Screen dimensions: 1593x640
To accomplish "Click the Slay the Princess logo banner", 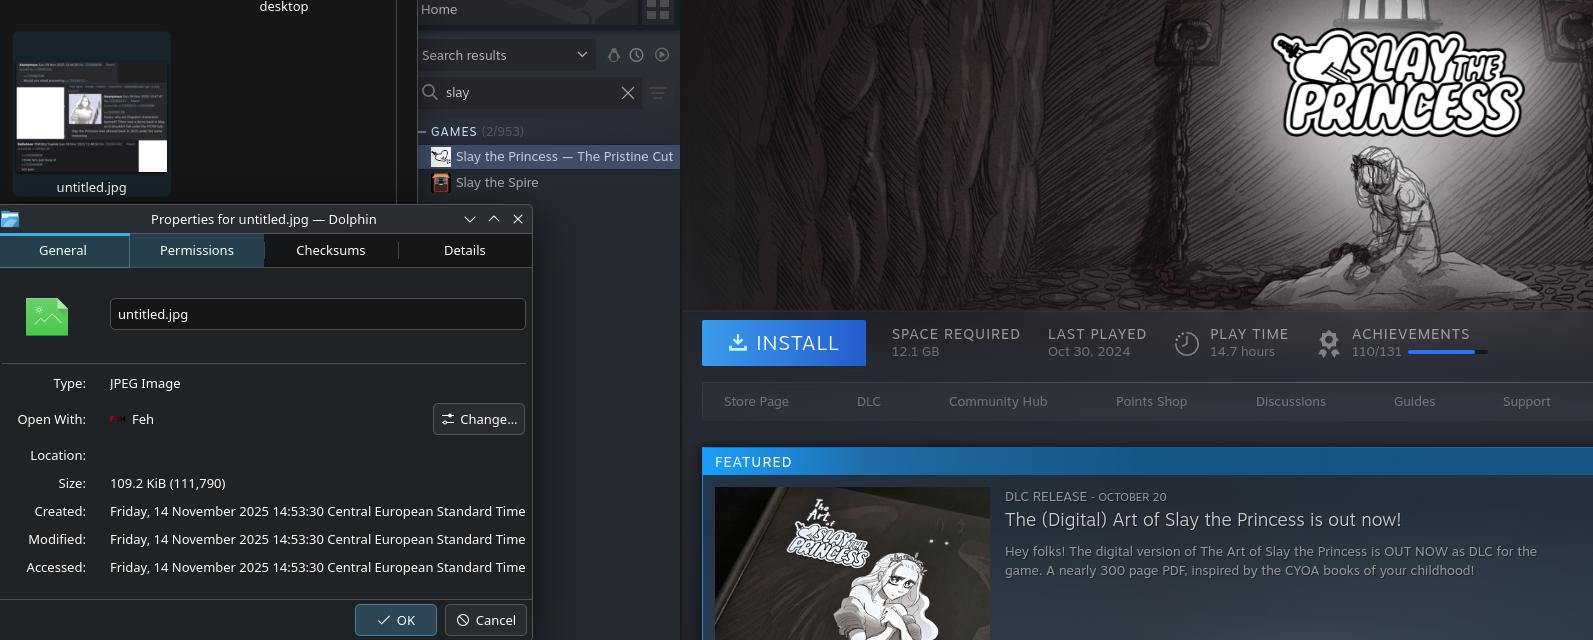I will click(1398, 83).
